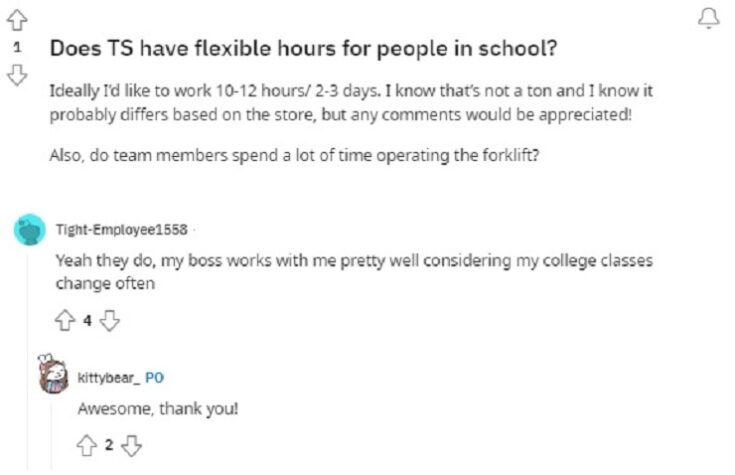Upvote Tight-Employee1558's comment

pos(65,321)
